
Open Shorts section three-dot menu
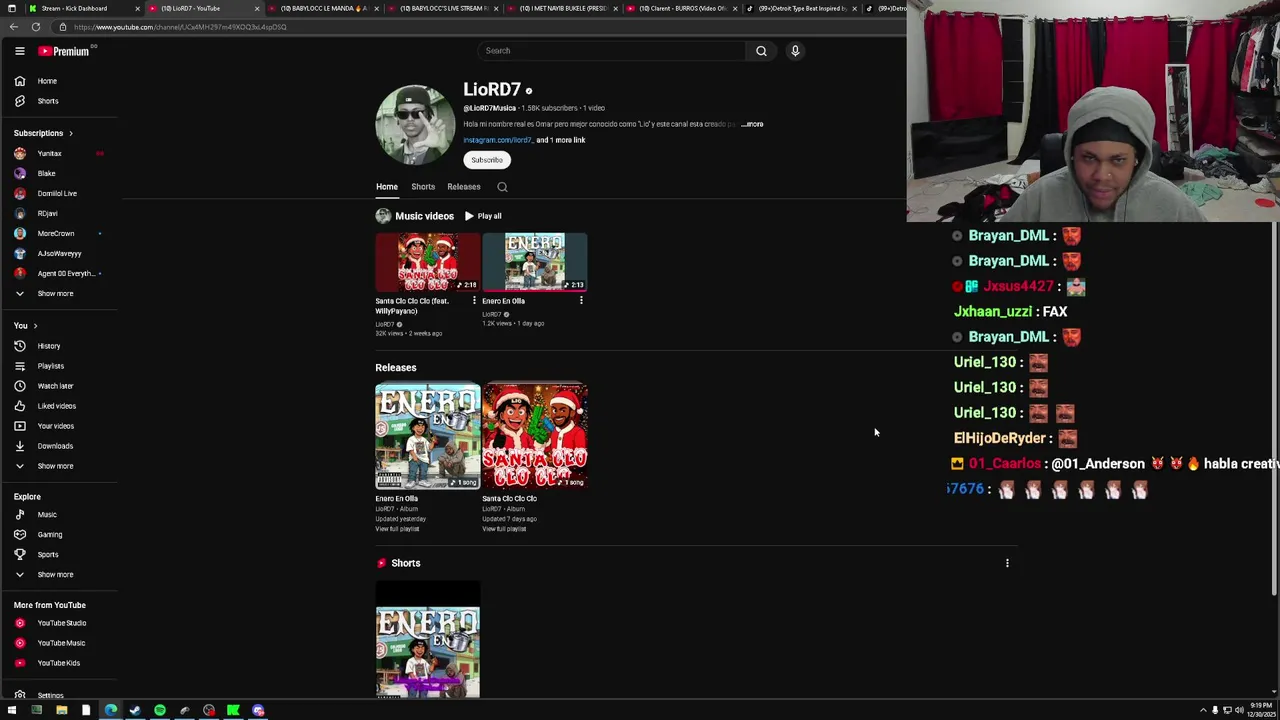tap(1007, 564)
